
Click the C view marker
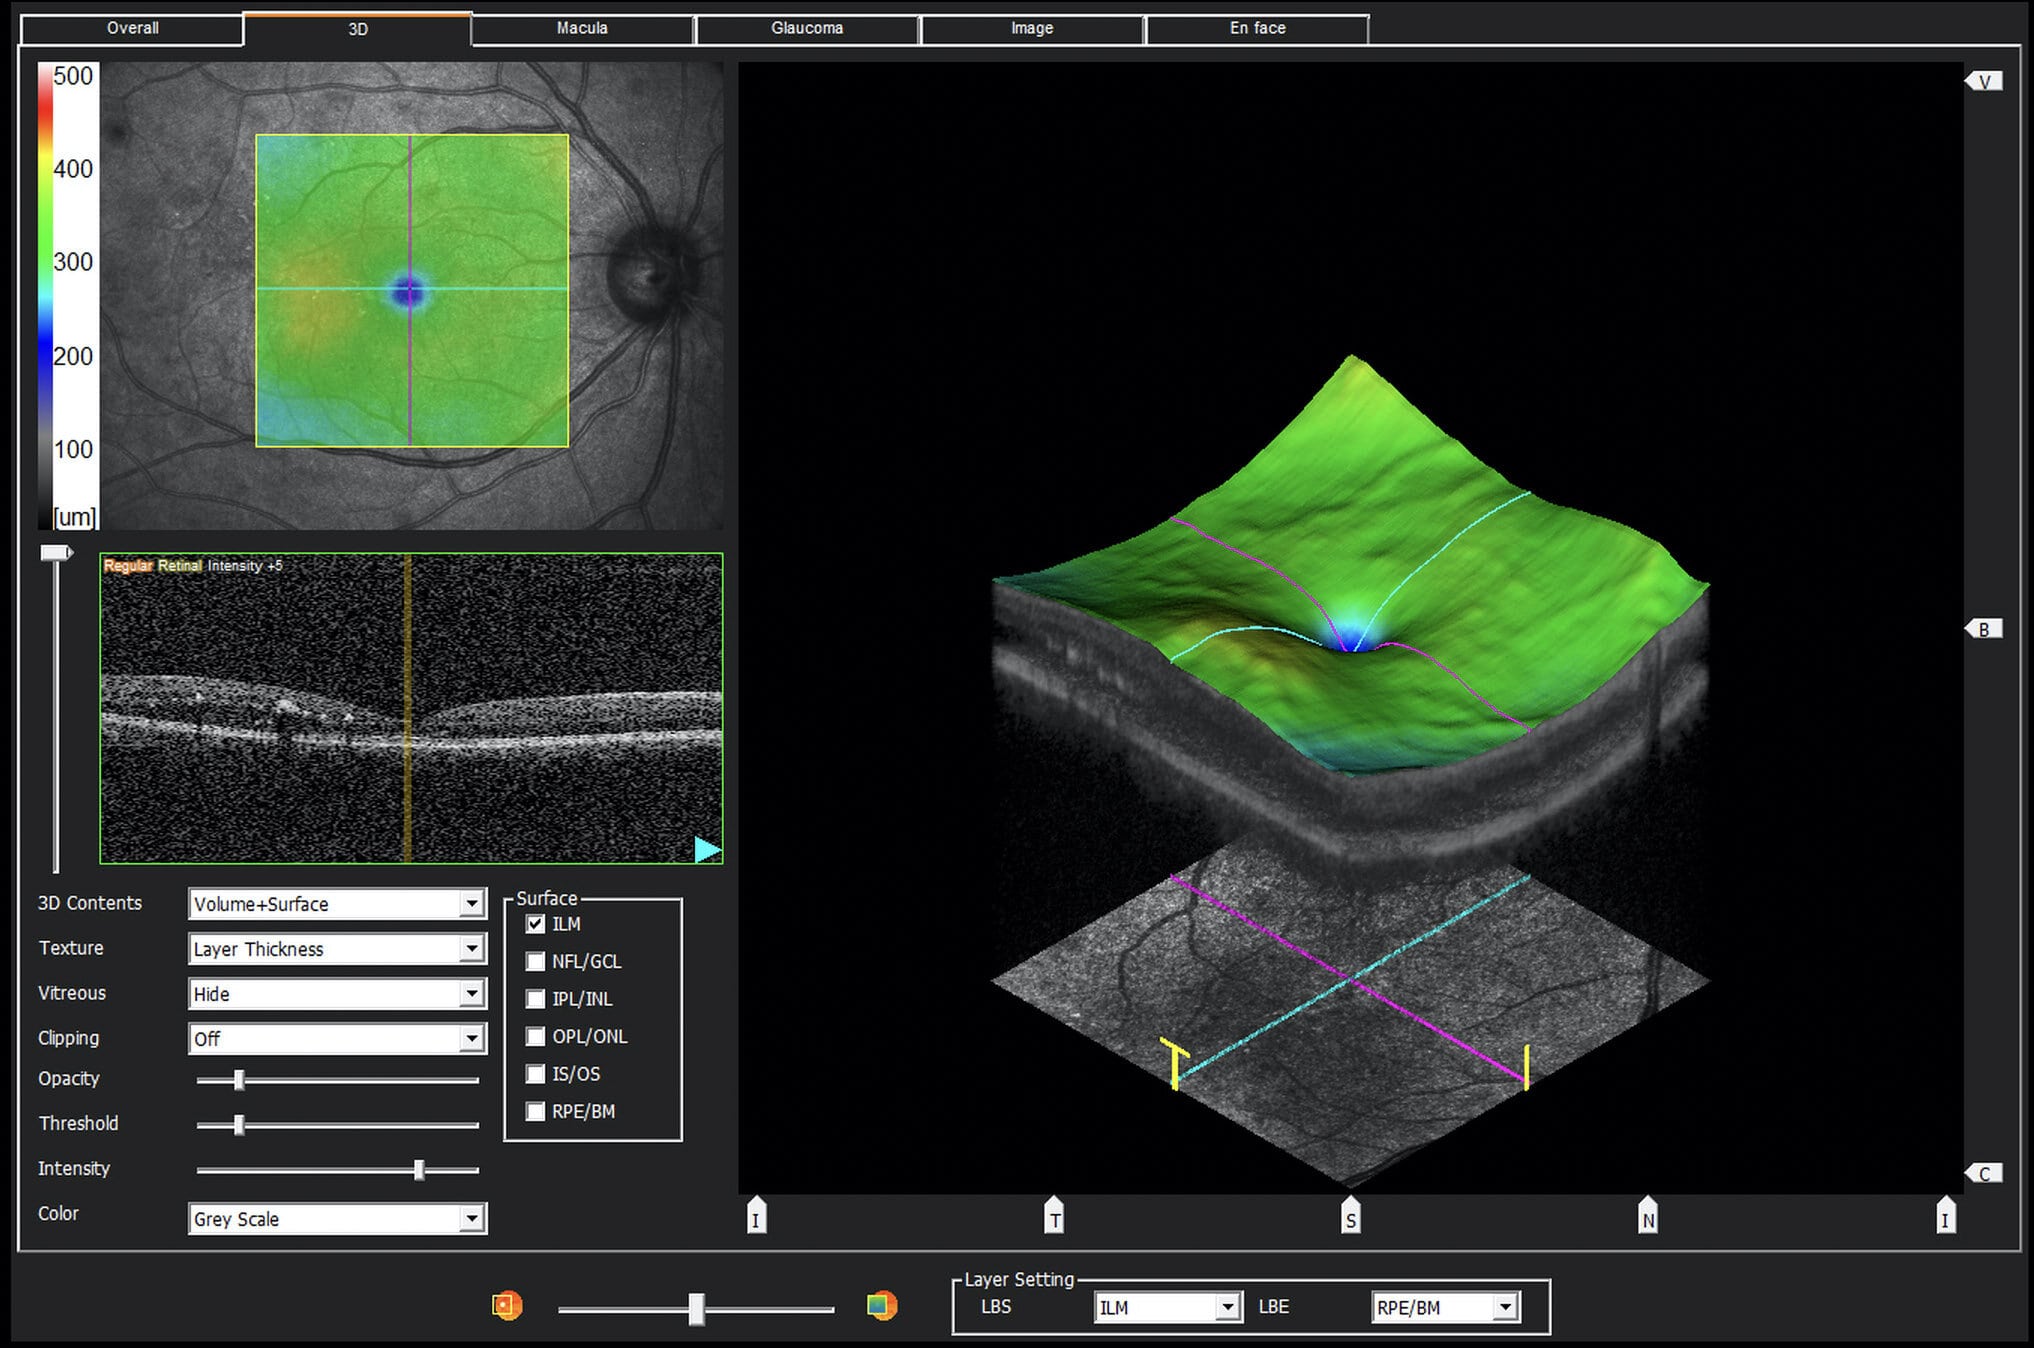(1984, 1173)
